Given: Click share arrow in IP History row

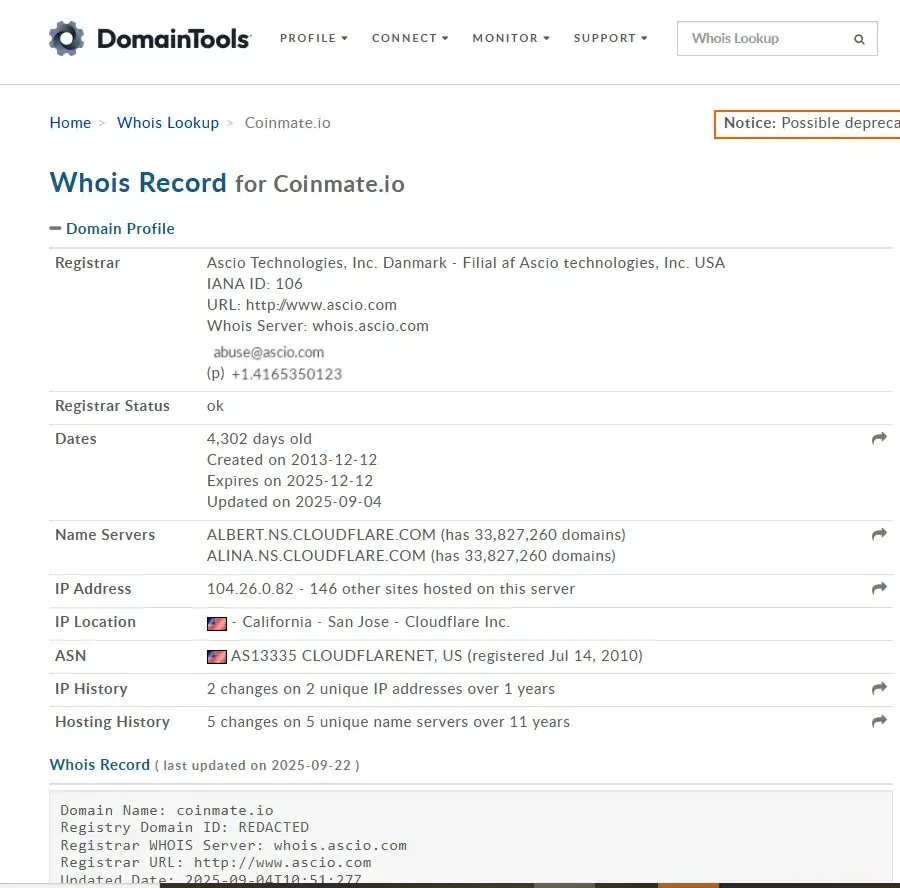Looking at the screenshot, I should (x=879, y=688).
